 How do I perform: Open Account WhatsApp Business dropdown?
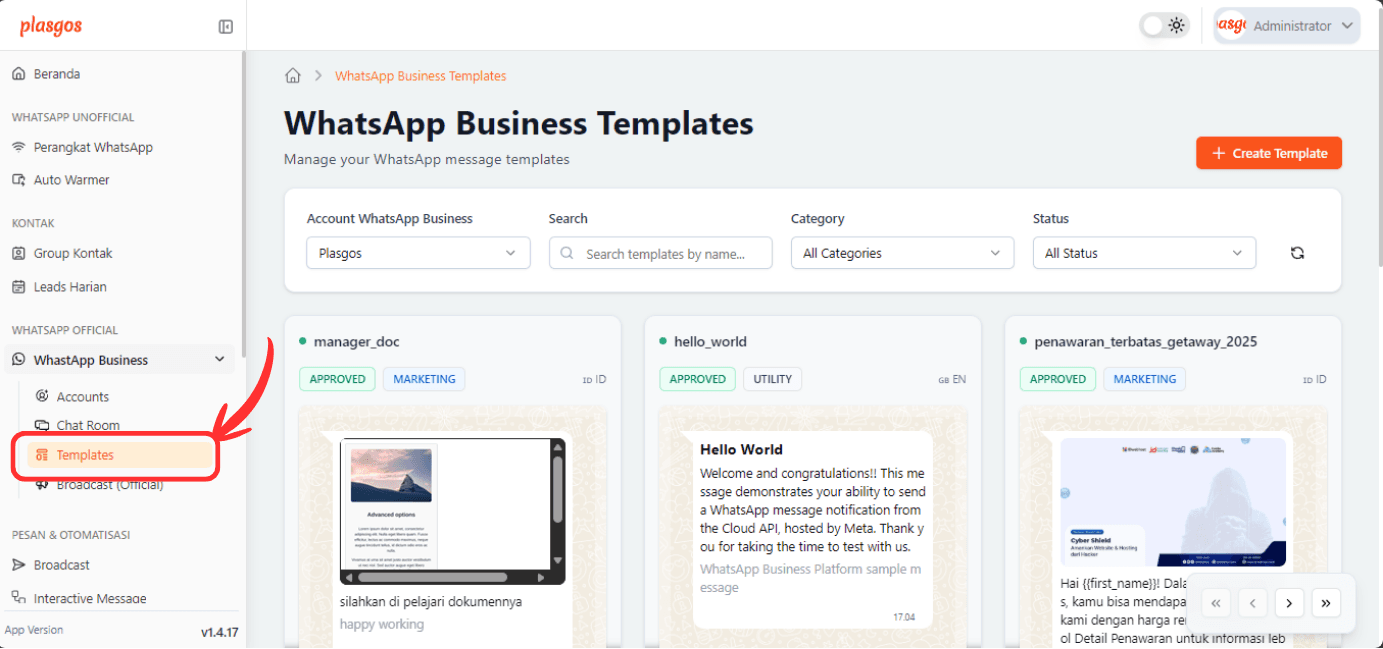click(418, 253)
